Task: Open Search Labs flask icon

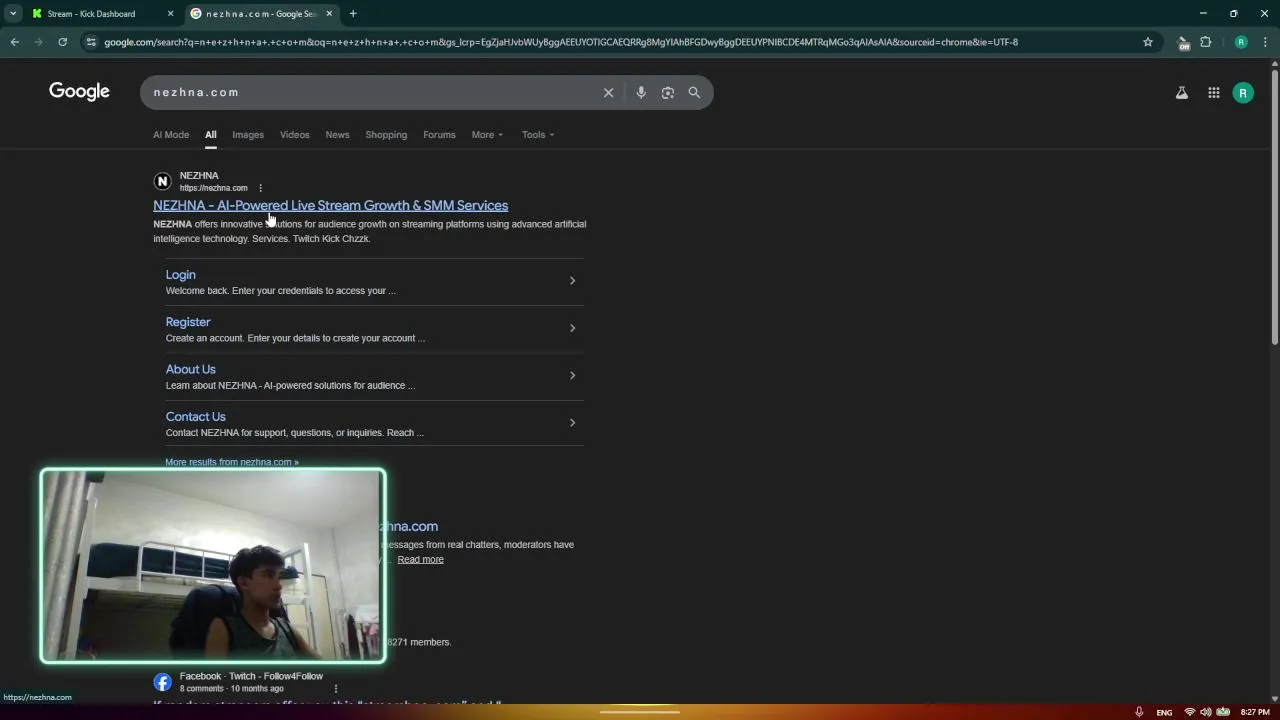Action: (1182, 93)
